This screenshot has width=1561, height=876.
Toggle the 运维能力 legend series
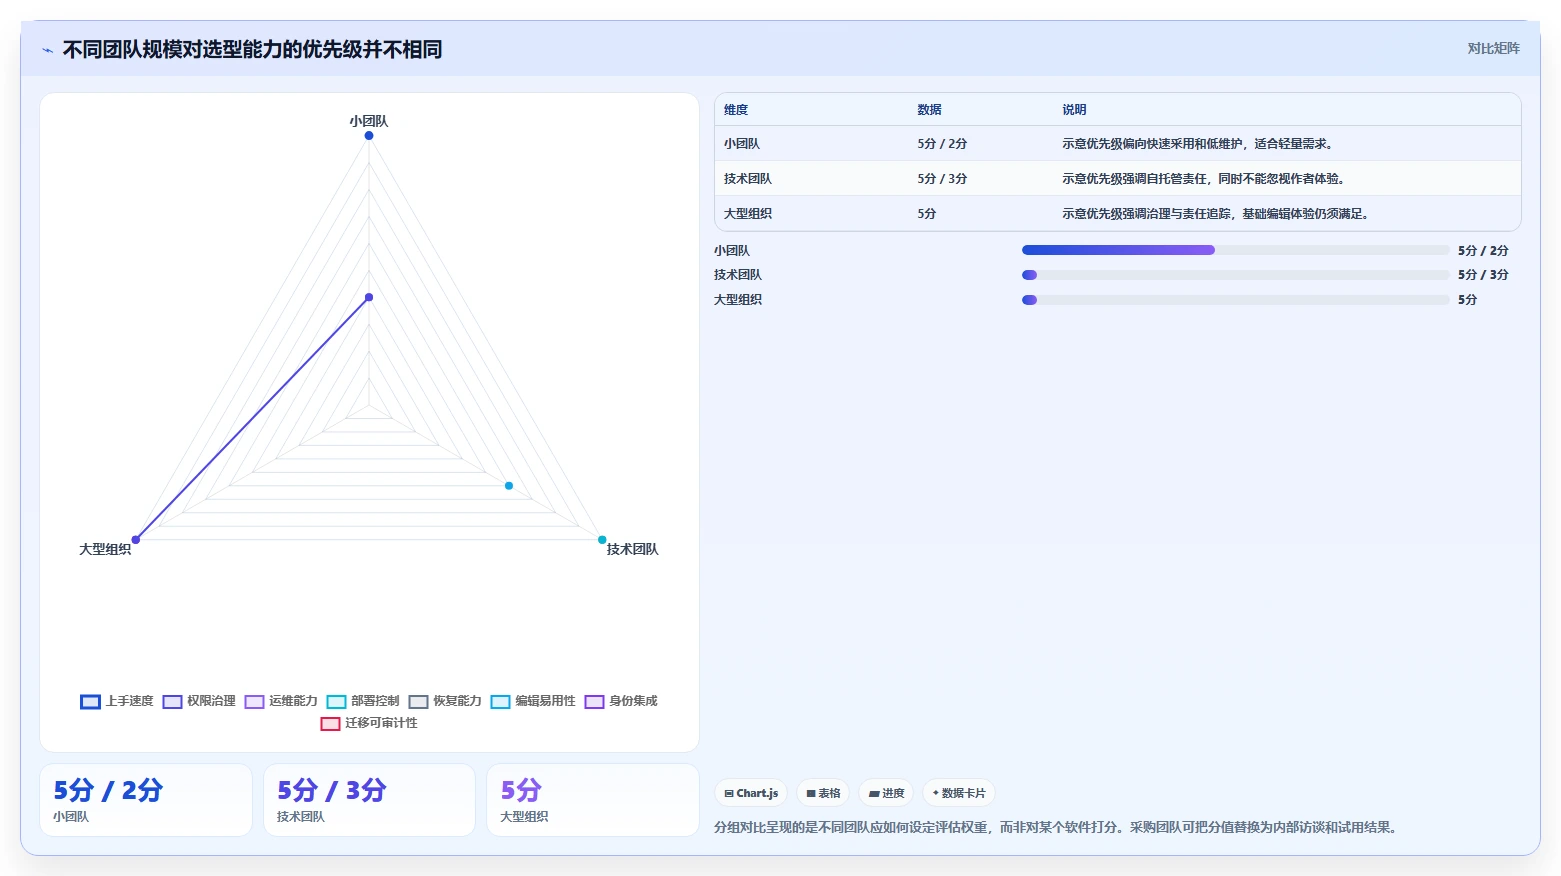[x=281, y=701]
